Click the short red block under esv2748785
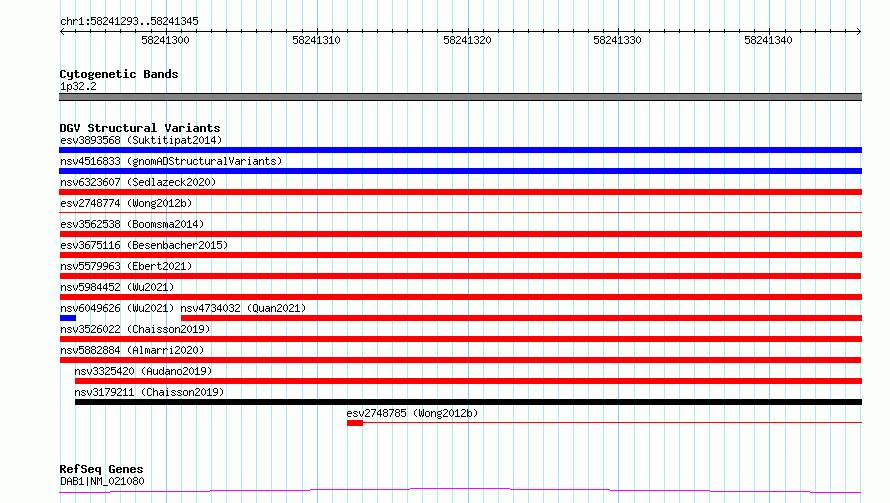Screen dimensions: 890x503 355,423
